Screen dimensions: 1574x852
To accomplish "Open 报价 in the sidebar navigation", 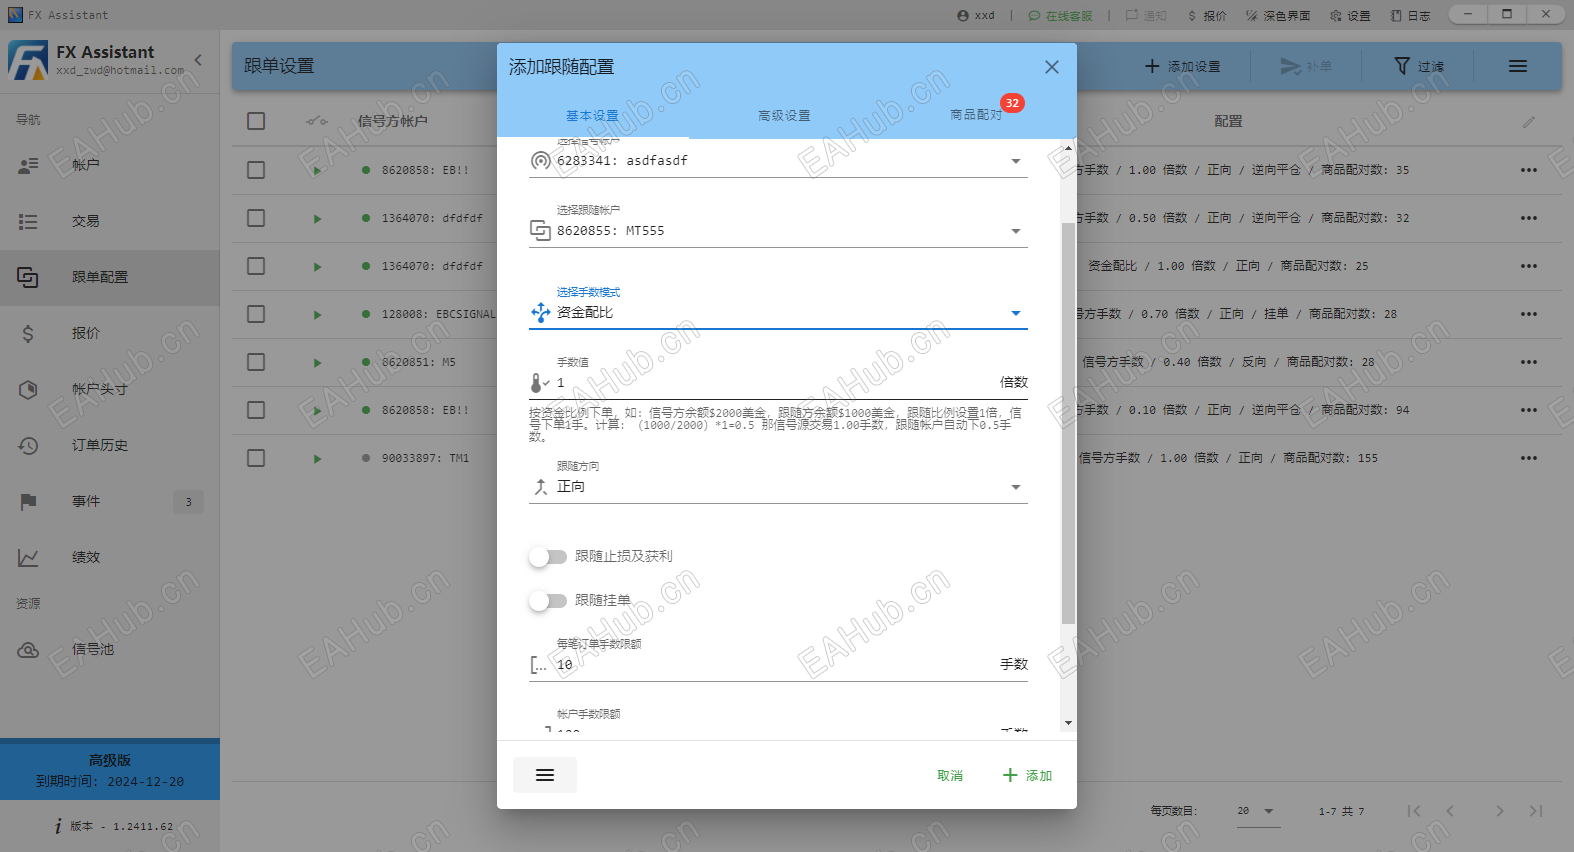I will click(110, 333).
